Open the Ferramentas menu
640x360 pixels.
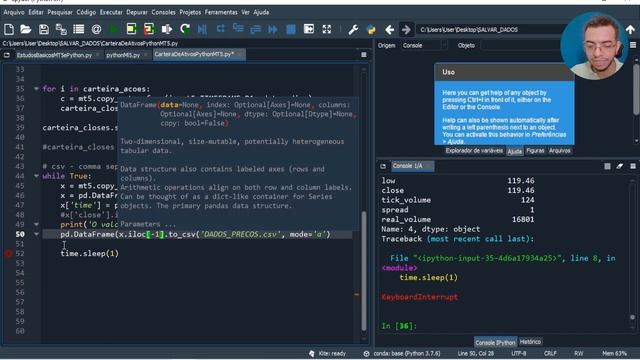(x=221, y=12)
